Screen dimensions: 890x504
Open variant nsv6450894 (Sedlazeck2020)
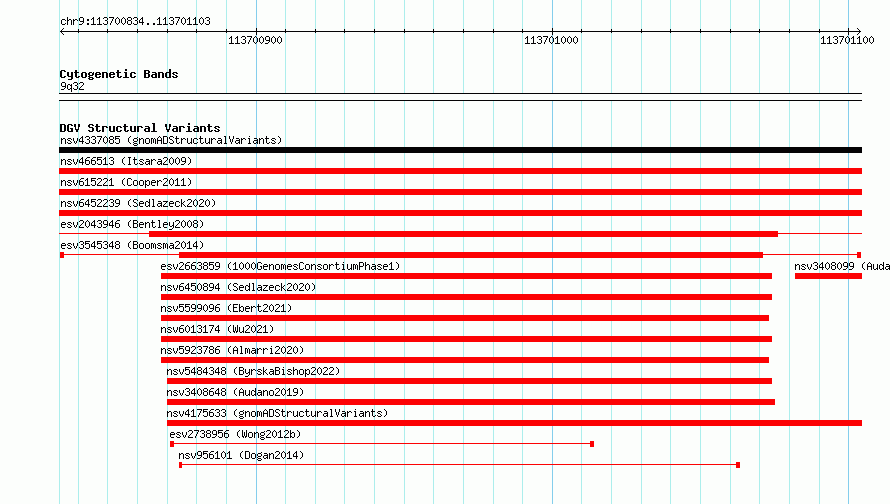click(x=238, y=287)
